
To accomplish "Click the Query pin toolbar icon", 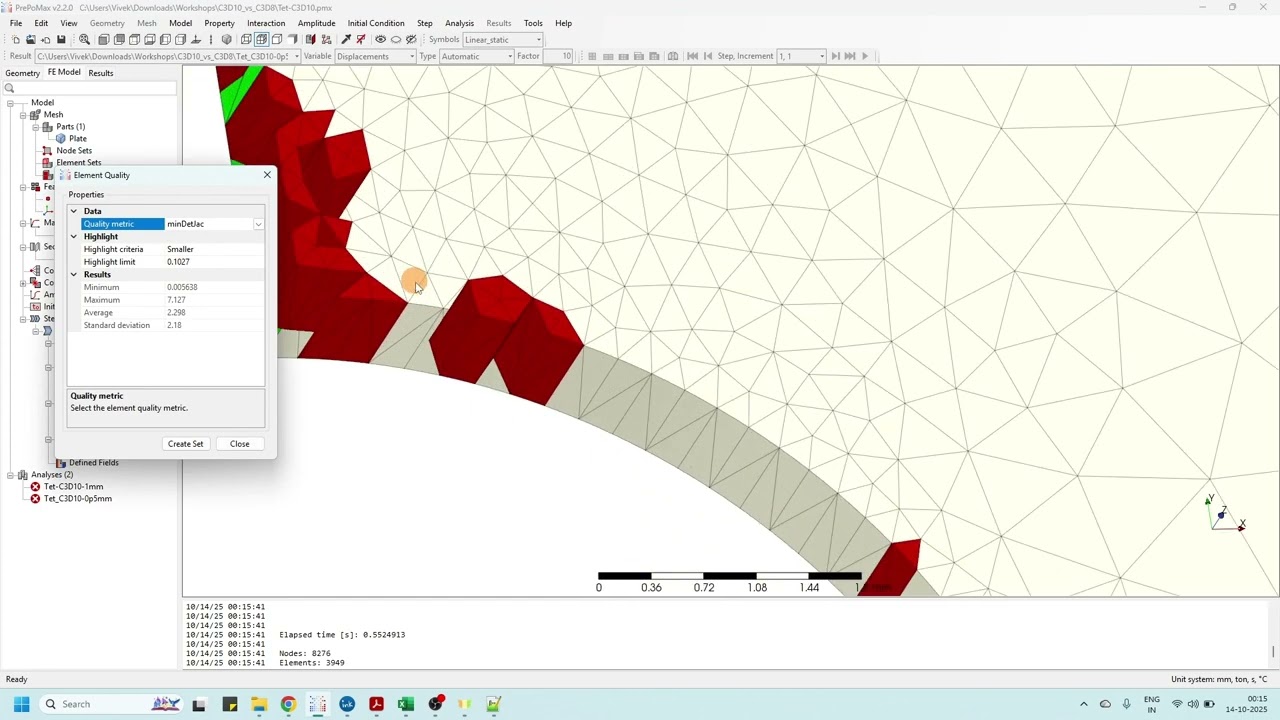I will (346, 39).
